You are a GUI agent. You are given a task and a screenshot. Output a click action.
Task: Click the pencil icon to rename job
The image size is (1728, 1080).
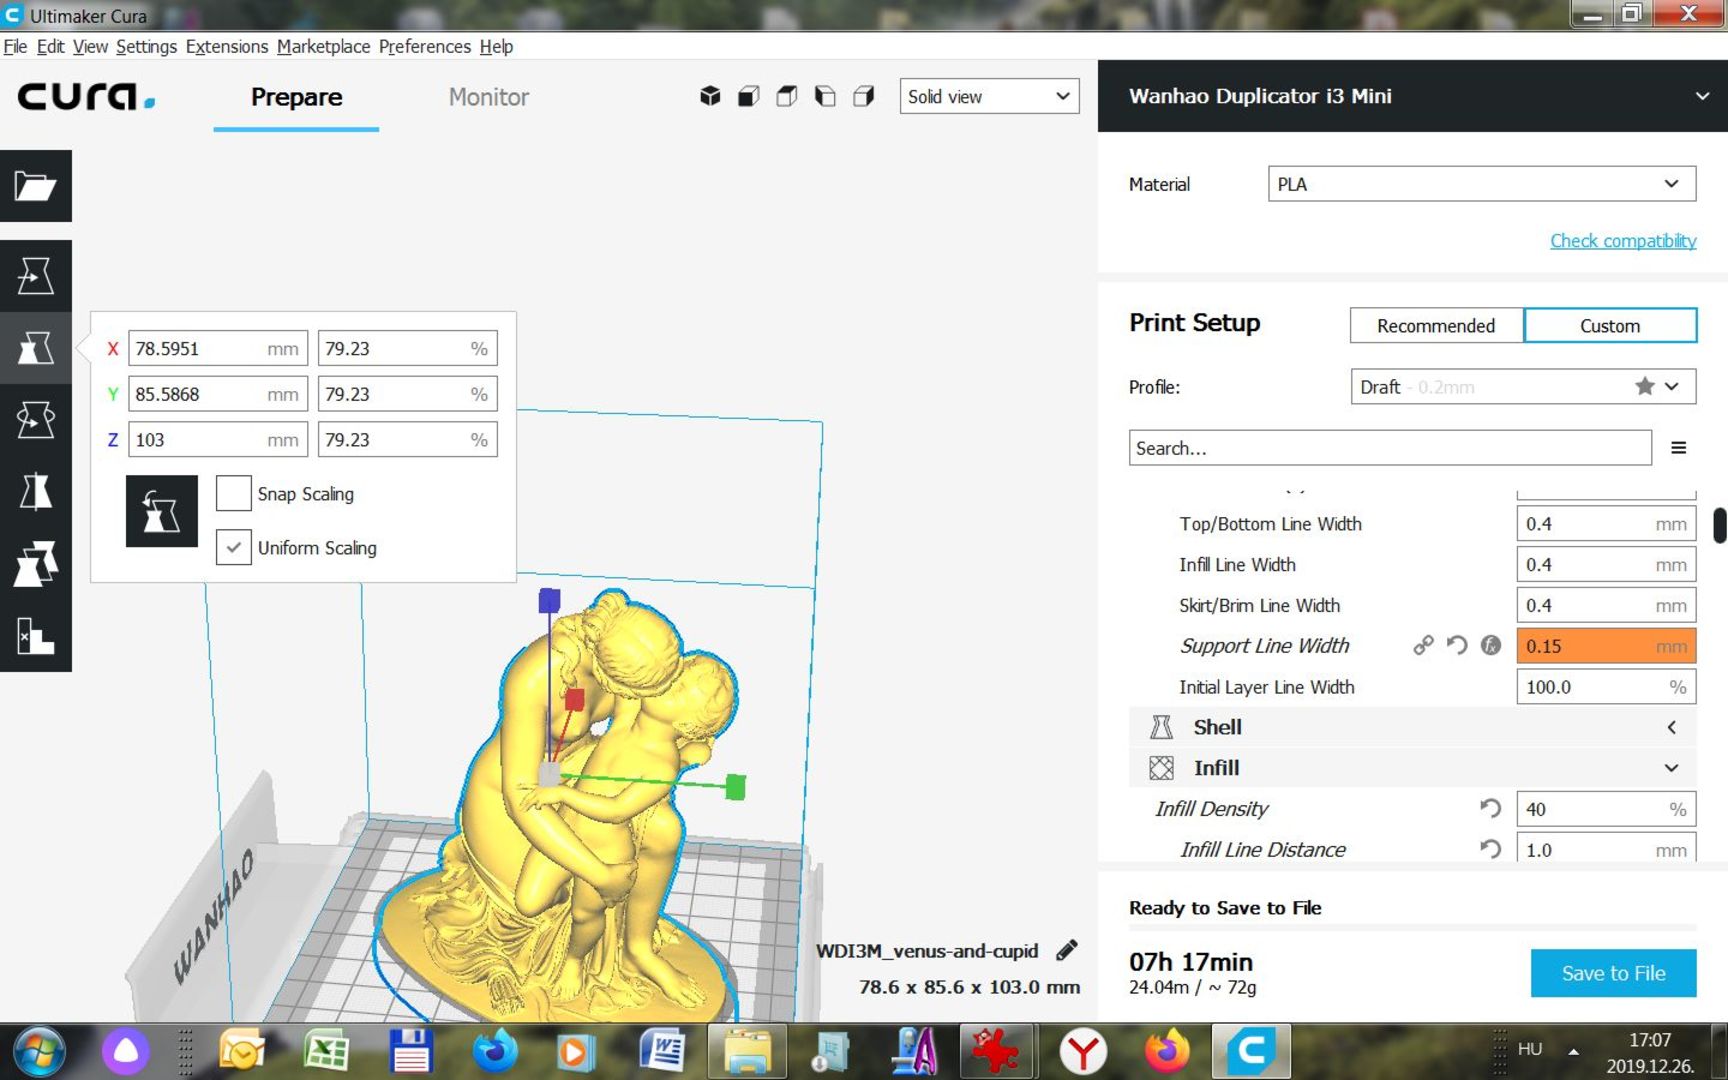[1067, 950]
